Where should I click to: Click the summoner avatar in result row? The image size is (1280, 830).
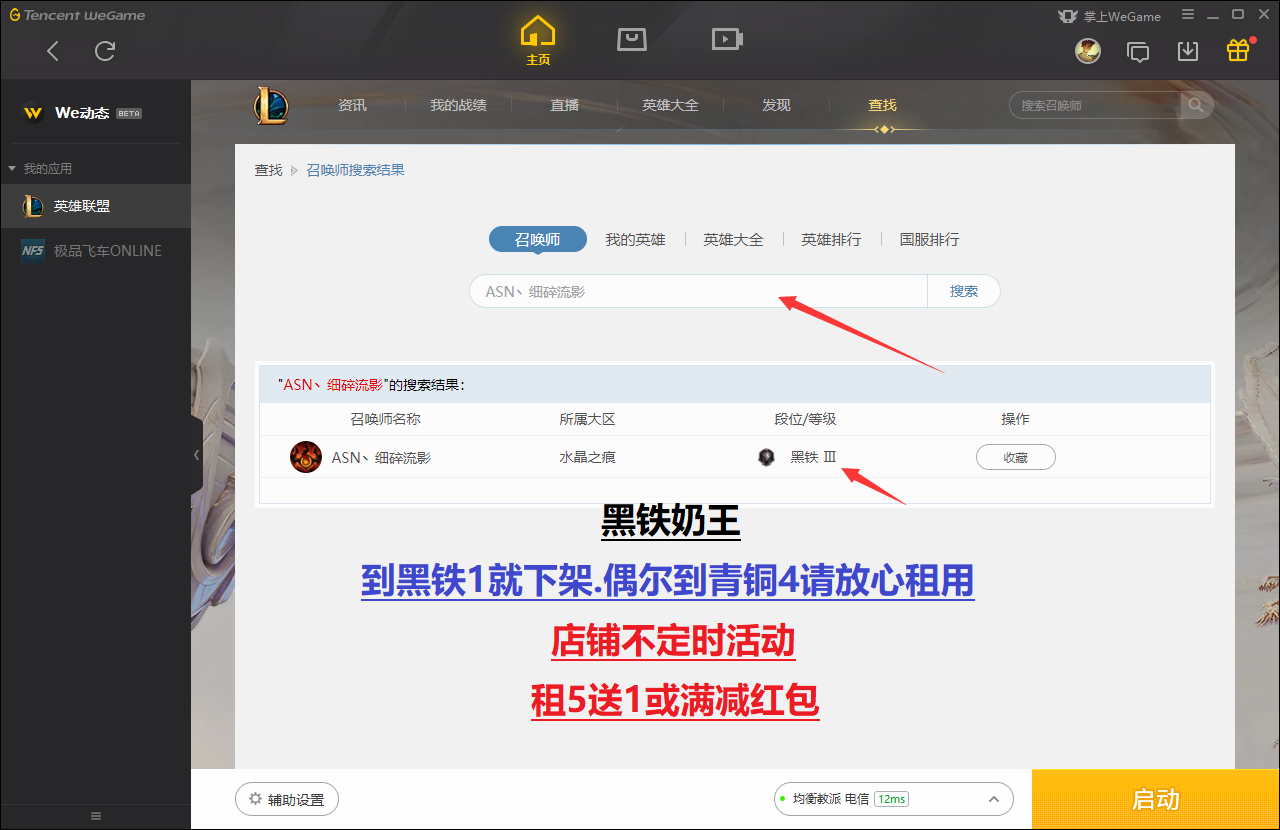[x=306, y=457]
